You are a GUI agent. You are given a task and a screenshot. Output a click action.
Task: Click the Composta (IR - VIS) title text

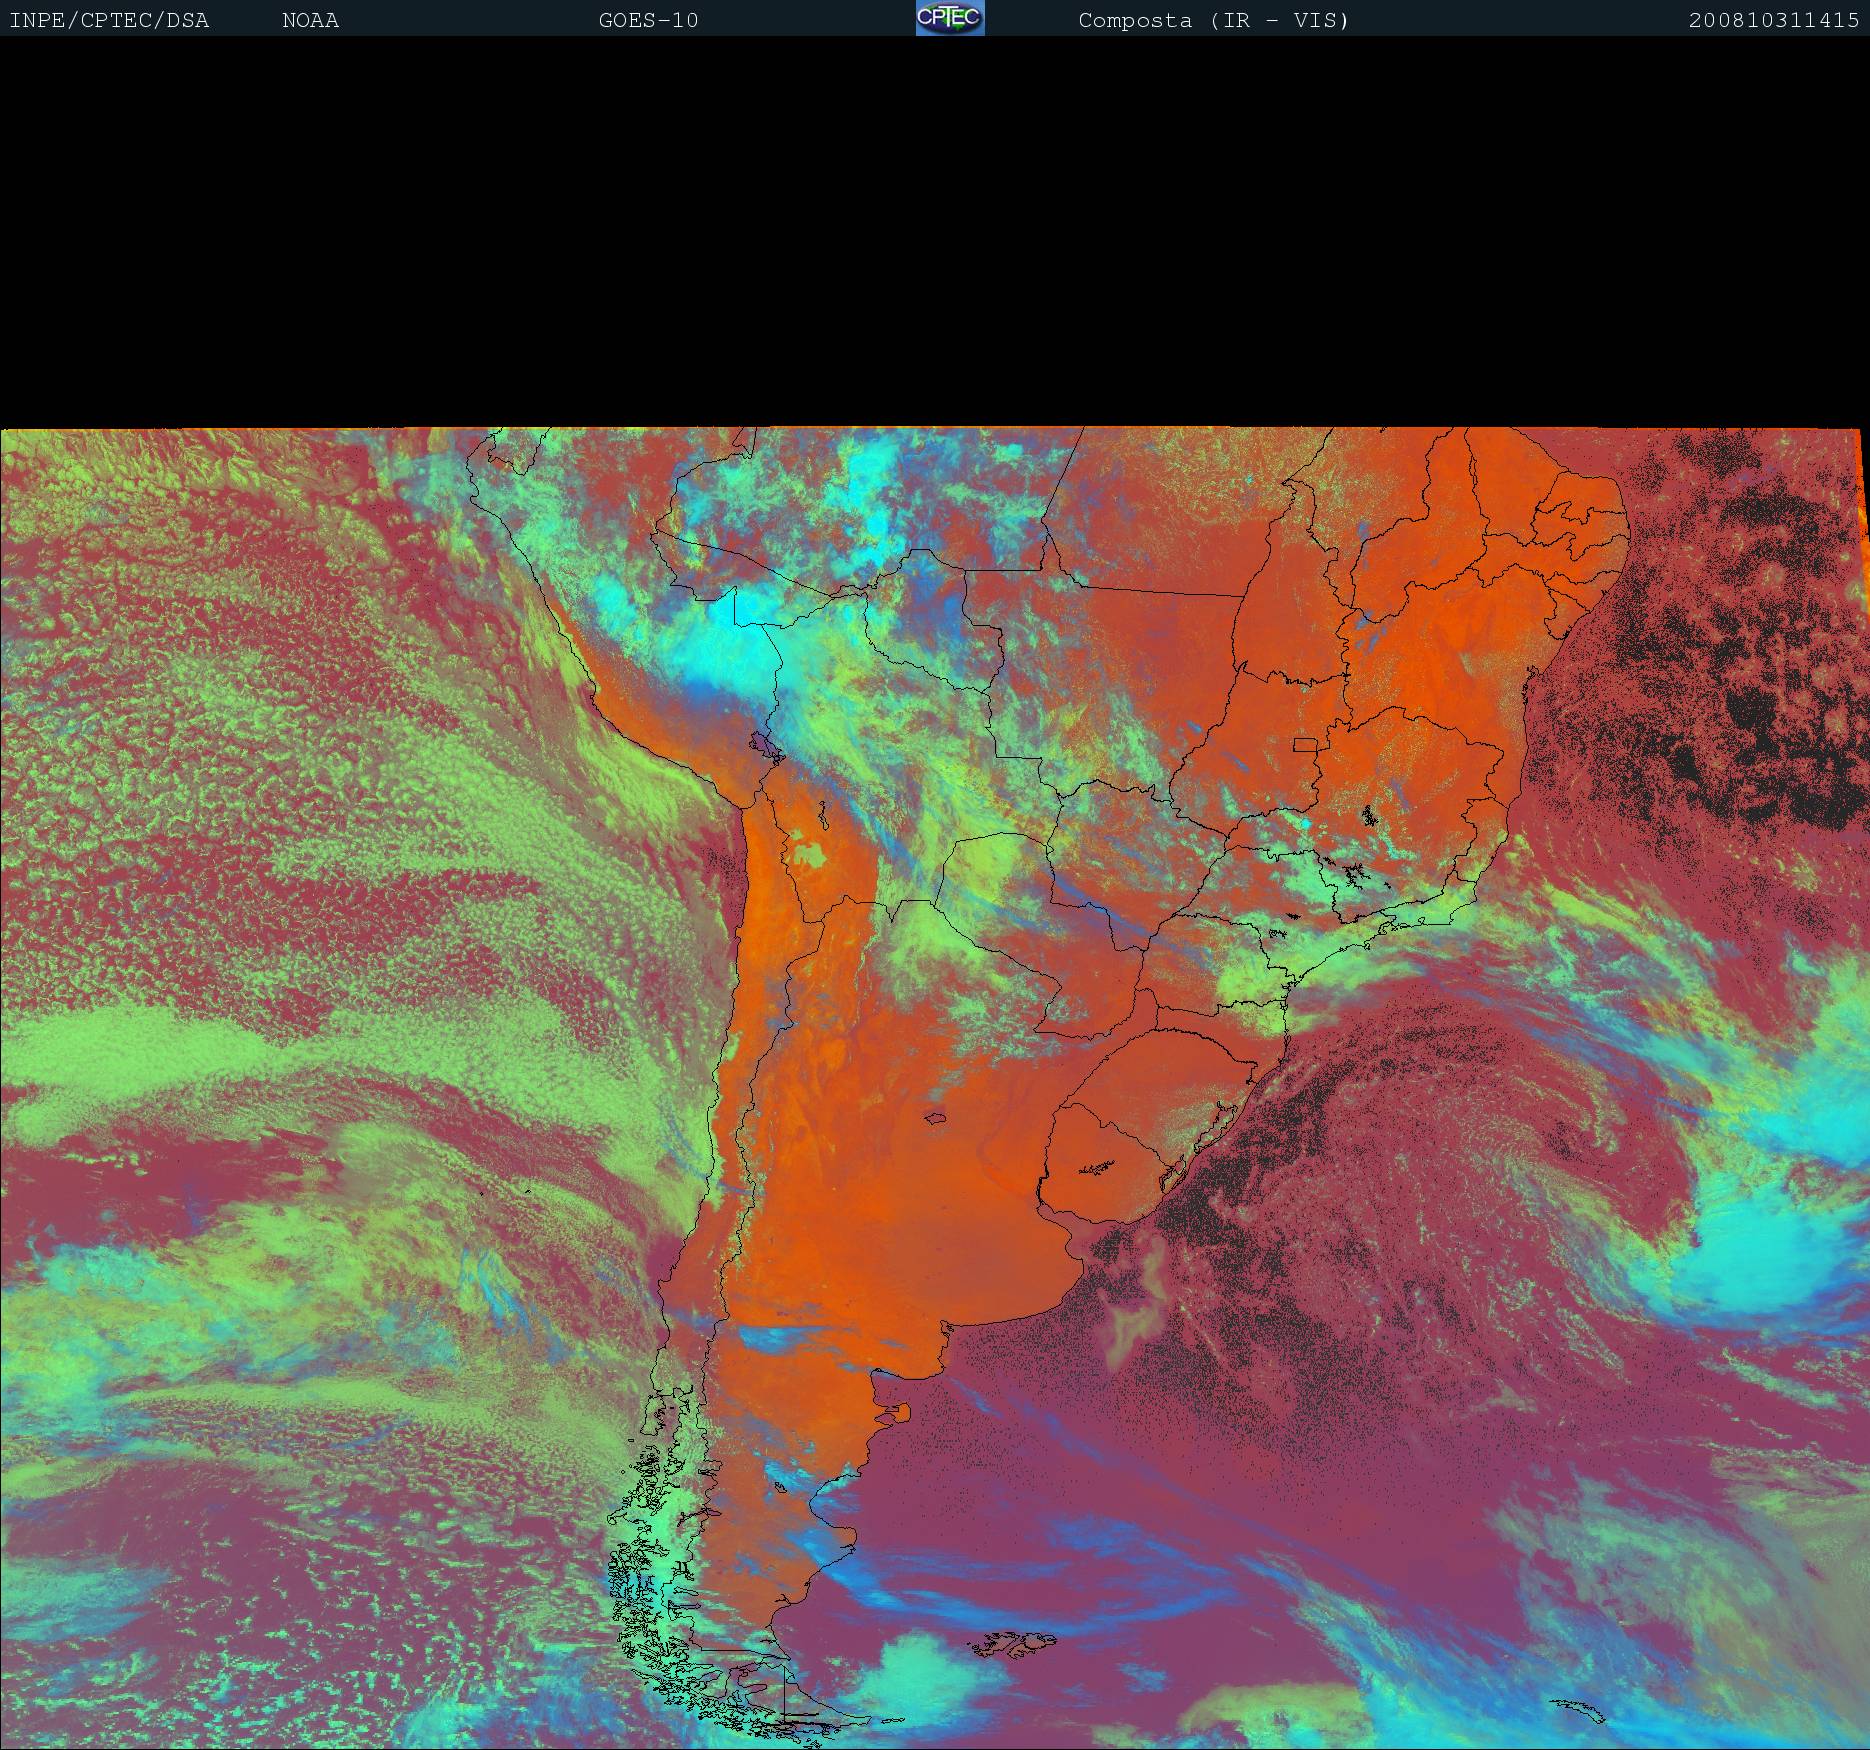click(x=1213, y=20)
